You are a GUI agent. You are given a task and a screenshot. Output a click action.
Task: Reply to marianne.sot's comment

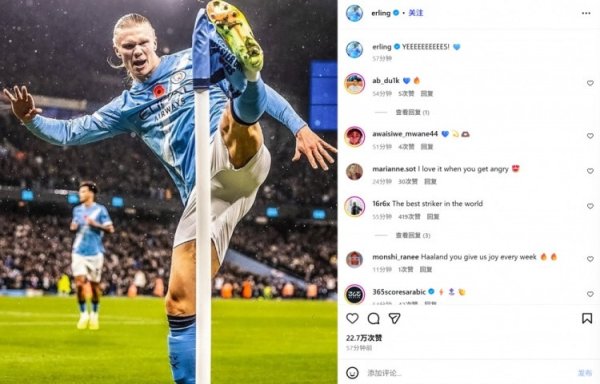[430, 182]
